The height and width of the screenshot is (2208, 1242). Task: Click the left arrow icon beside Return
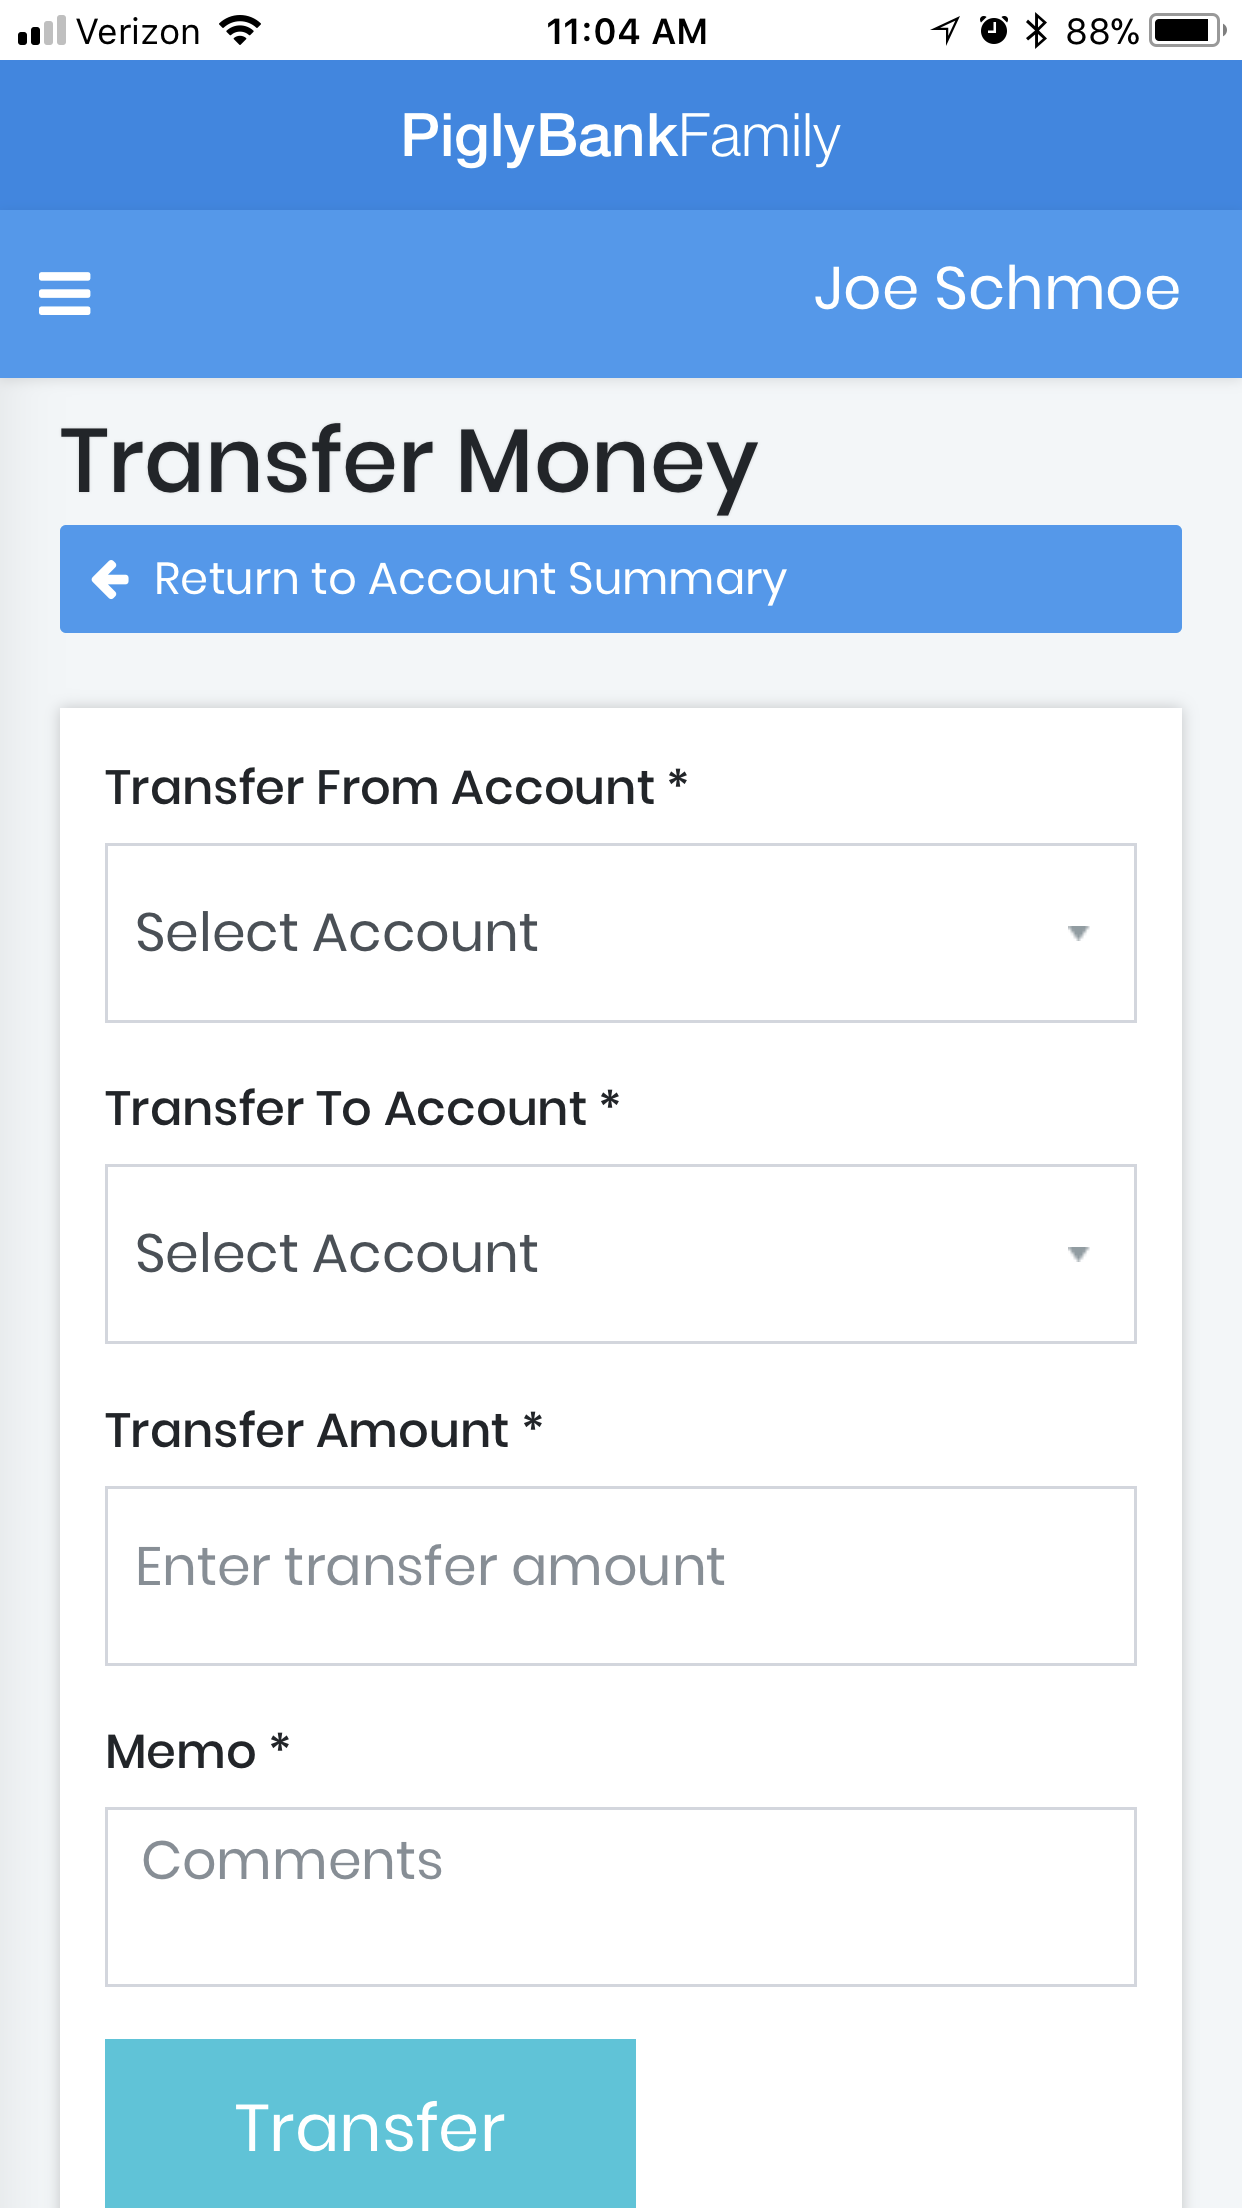(x=111, y=579)
